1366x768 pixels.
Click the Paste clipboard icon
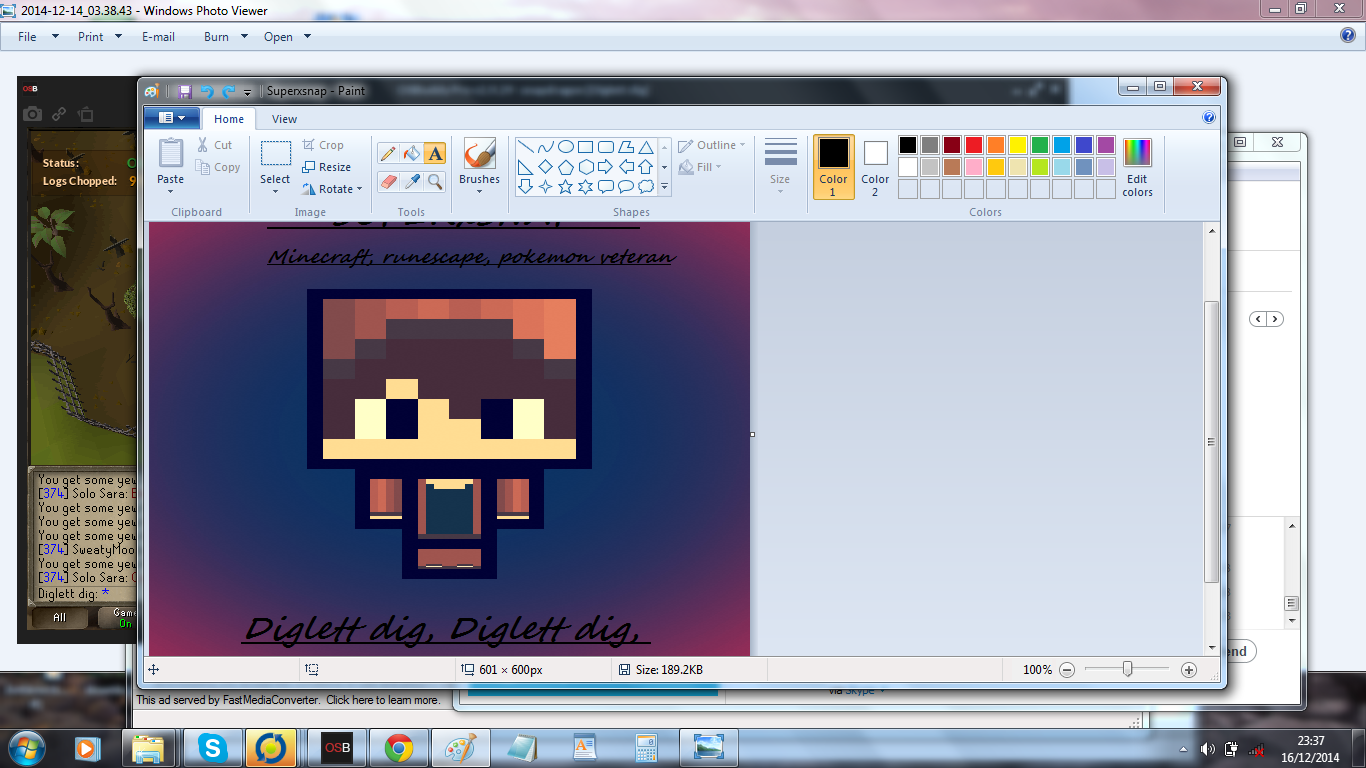tap(171, 153)
